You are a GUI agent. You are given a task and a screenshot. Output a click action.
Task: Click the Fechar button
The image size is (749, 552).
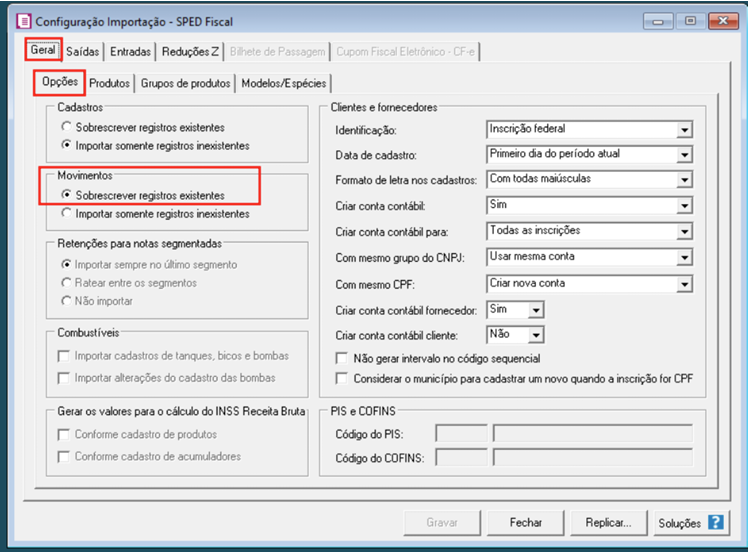pyautogui.click(x=525, y=522)
